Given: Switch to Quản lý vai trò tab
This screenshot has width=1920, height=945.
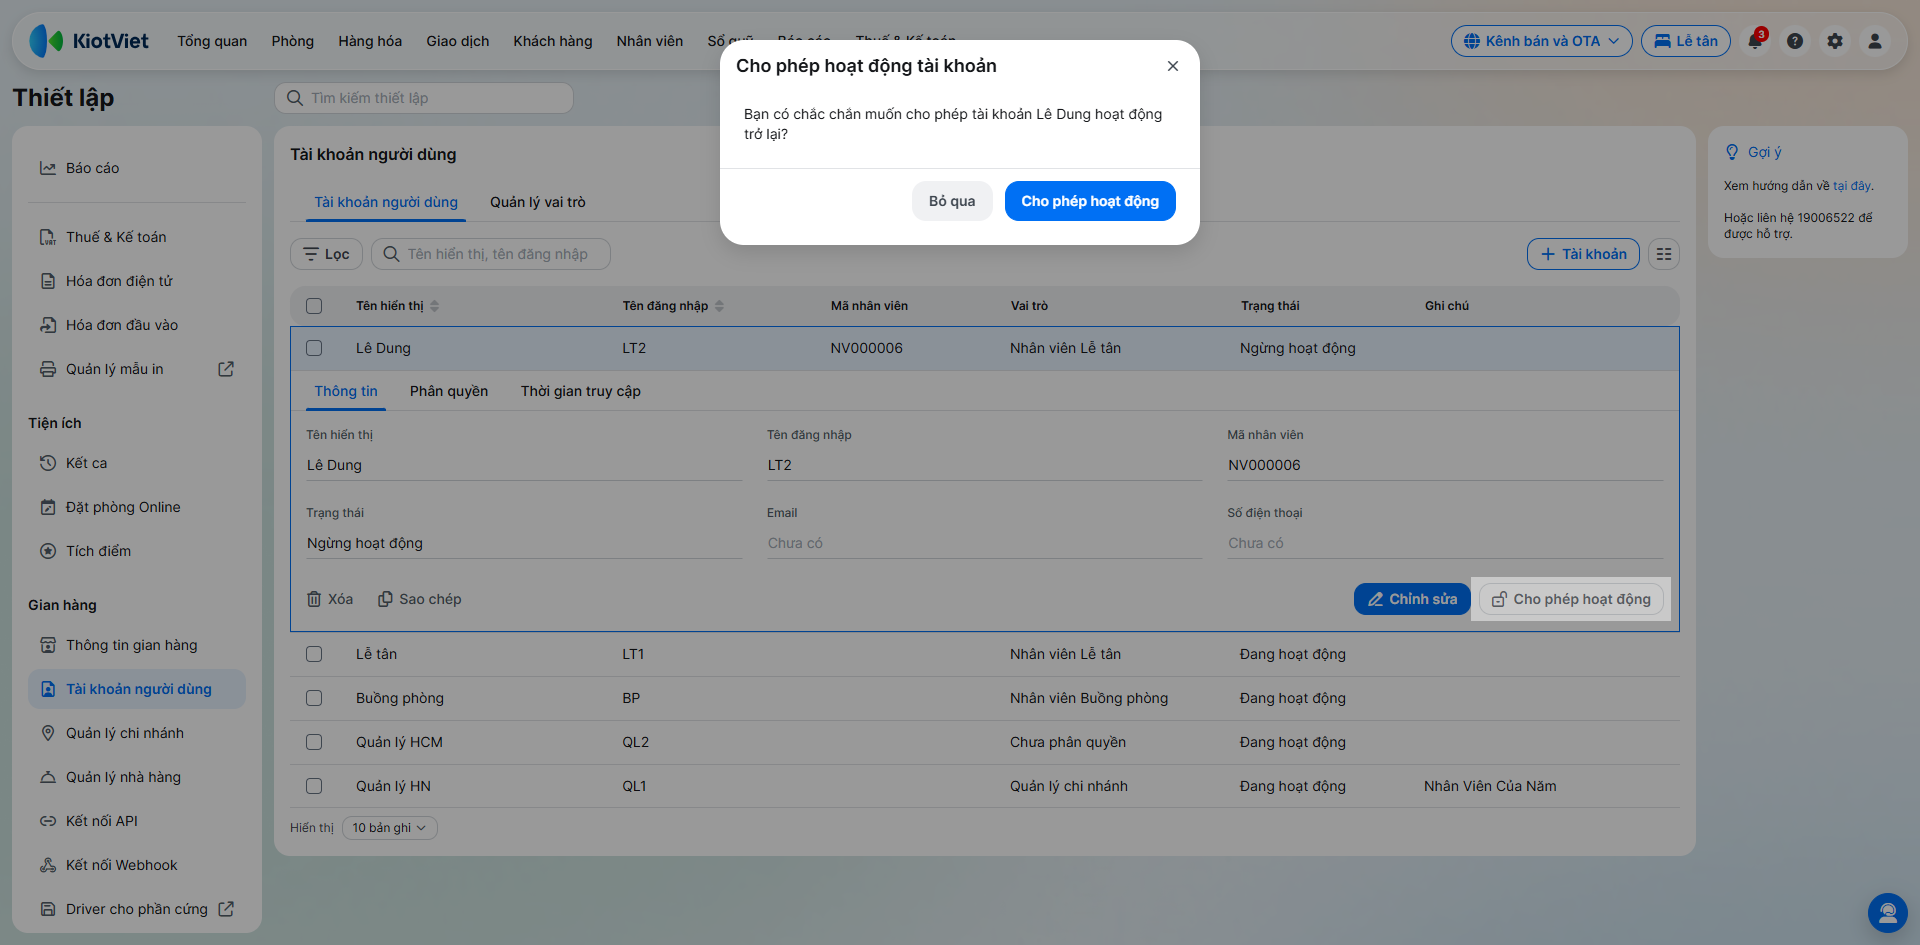Looking at the screenshot, I should click(538, 202).
